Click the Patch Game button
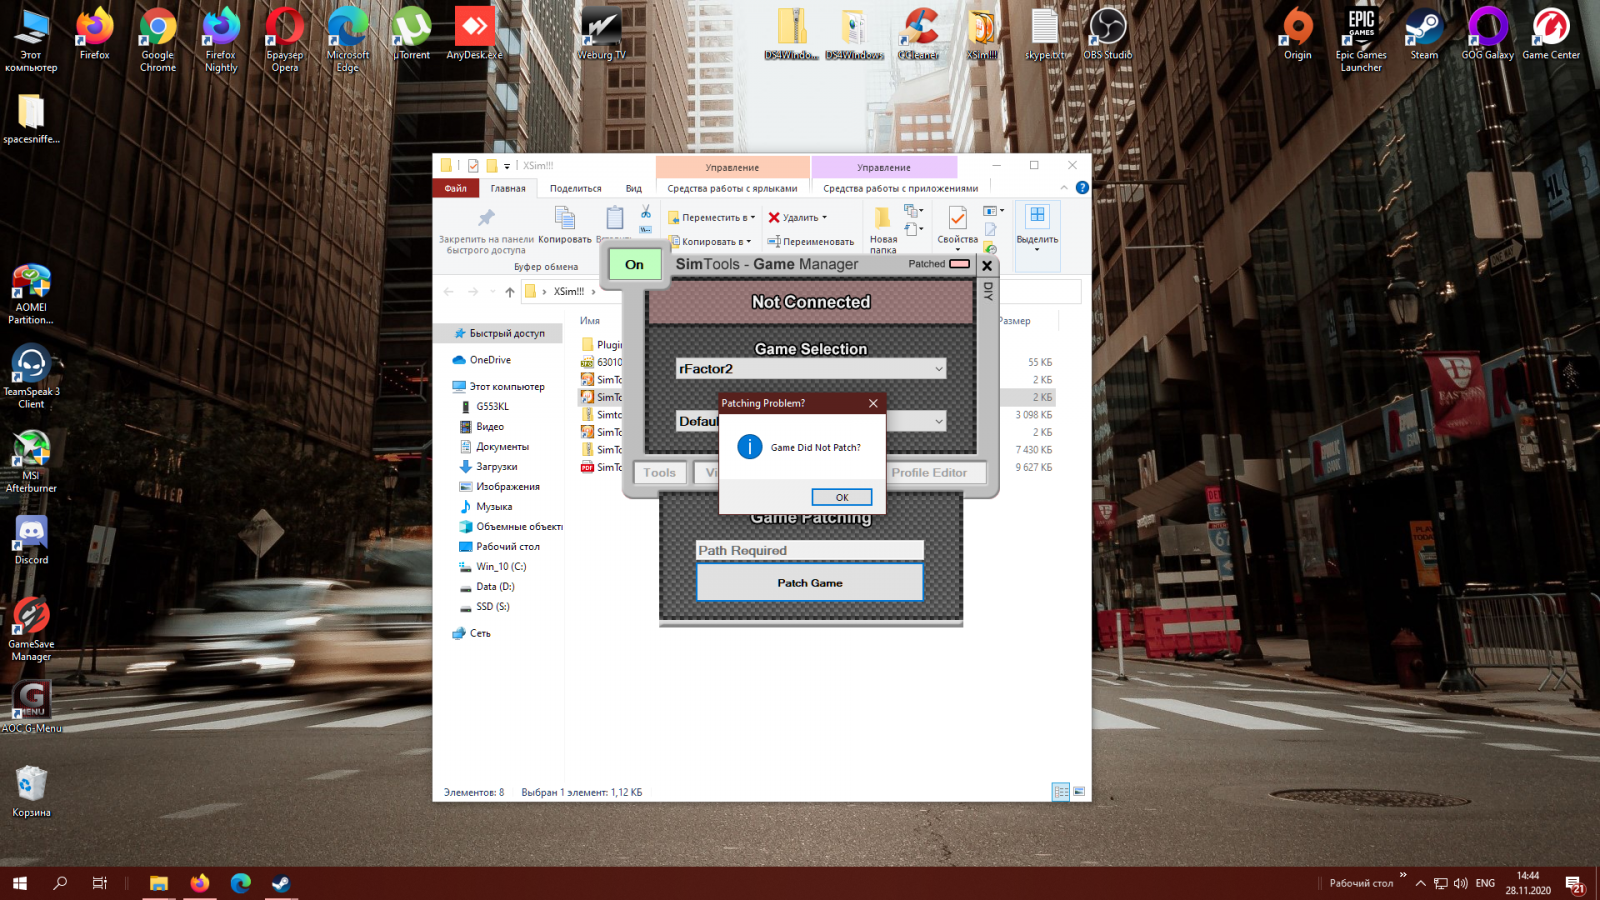Viewport: 1600px width, 900px height. click(809, 583)
